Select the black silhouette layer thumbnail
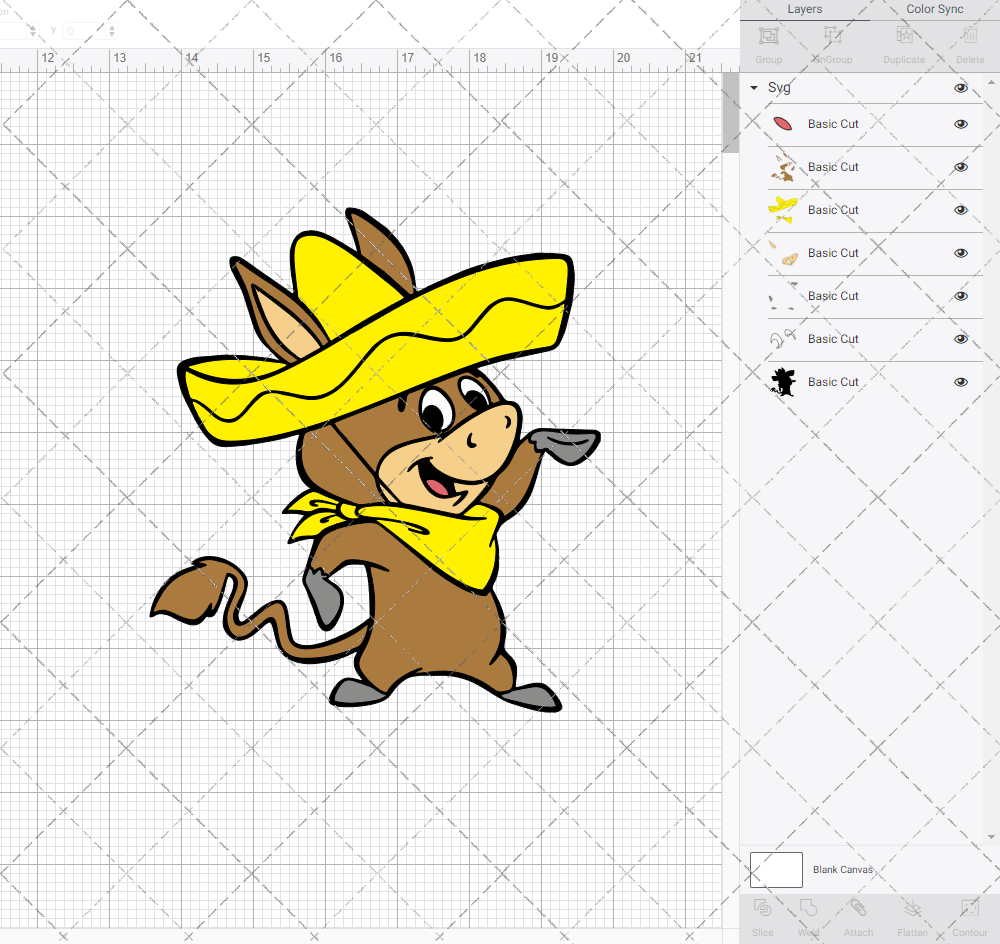The image size is (1000, 944). [x=783, y=382]
